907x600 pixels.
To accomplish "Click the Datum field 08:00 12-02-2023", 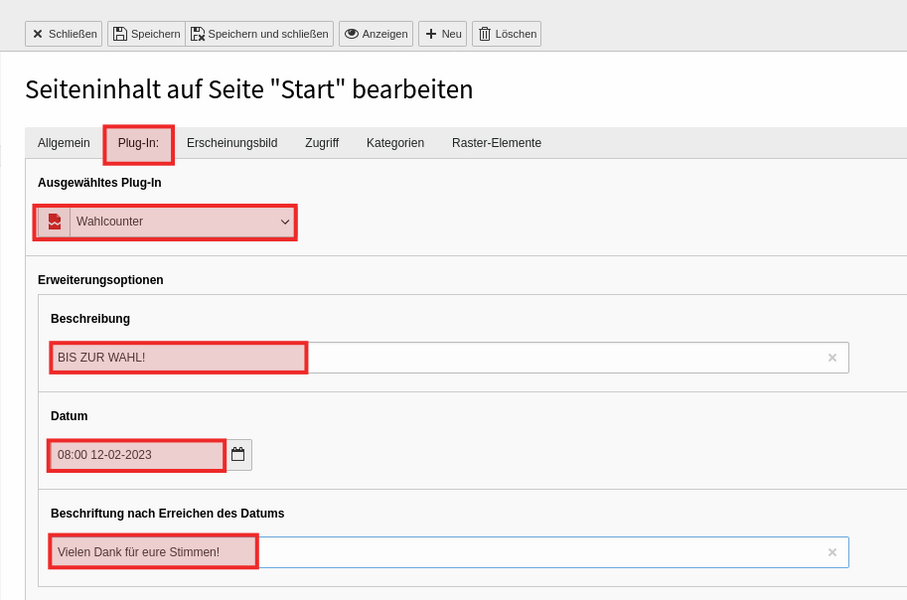I will 138,455.
